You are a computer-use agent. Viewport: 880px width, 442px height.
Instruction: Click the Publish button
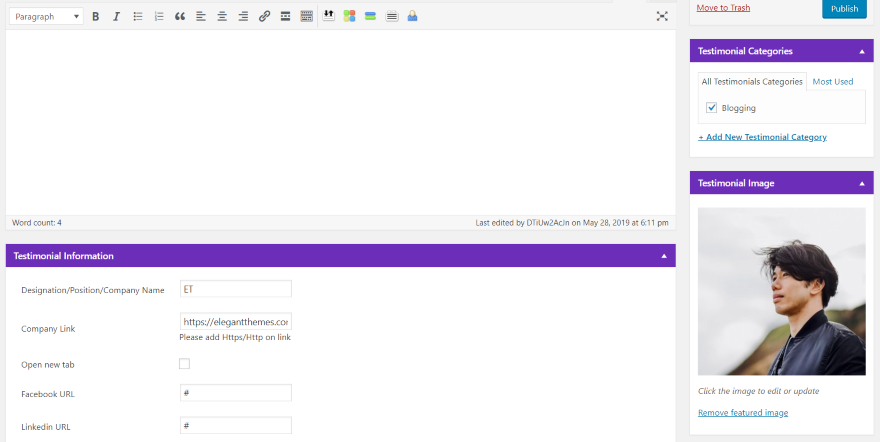(844, 8)
